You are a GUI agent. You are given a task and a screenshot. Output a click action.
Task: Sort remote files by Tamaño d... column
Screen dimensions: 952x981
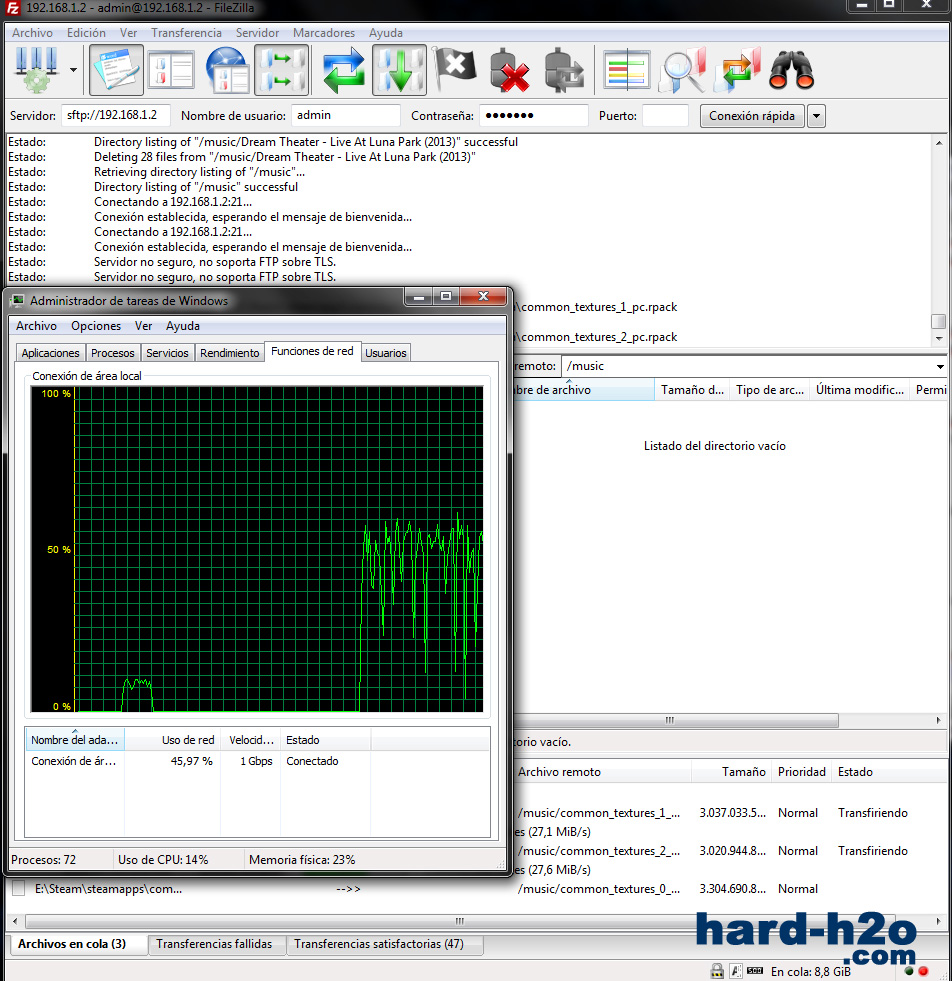(x=692, y=390)
